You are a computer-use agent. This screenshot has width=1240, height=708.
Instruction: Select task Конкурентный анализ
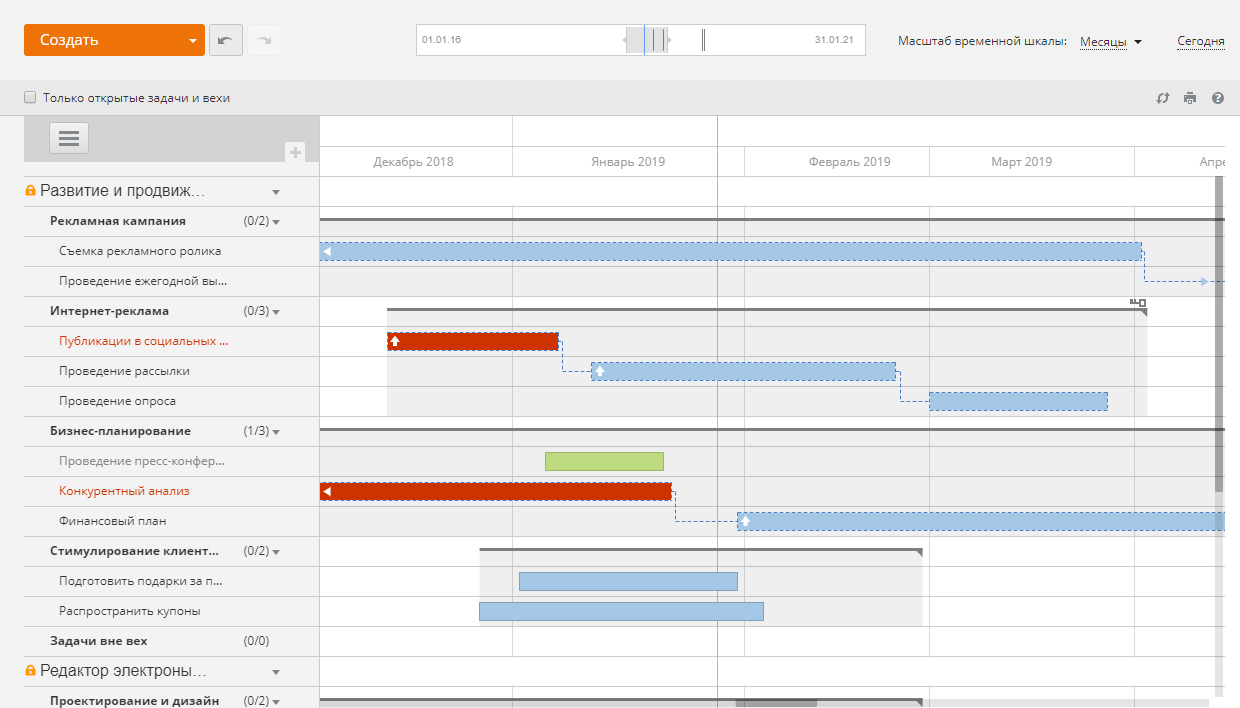[x=124, y=491]
